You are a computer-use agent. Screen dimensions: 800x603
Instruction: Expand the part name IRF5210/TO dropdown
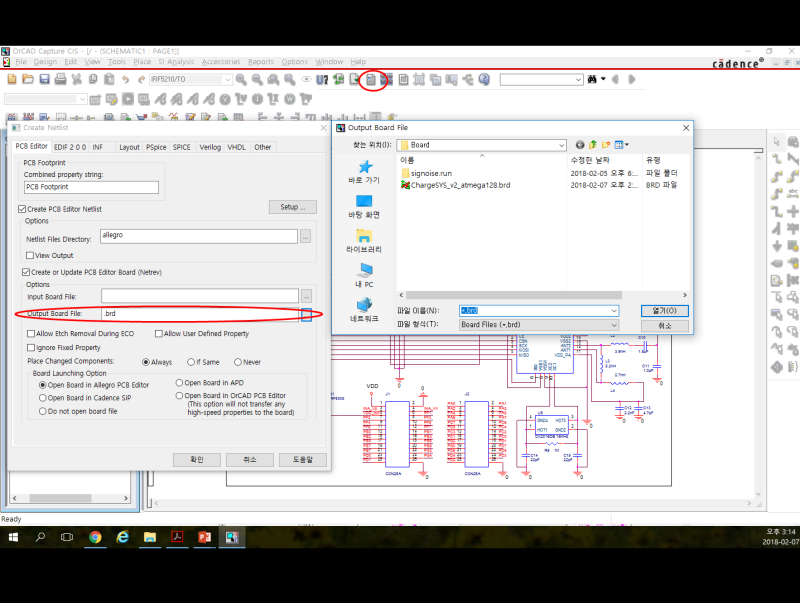tap(227, 79)
